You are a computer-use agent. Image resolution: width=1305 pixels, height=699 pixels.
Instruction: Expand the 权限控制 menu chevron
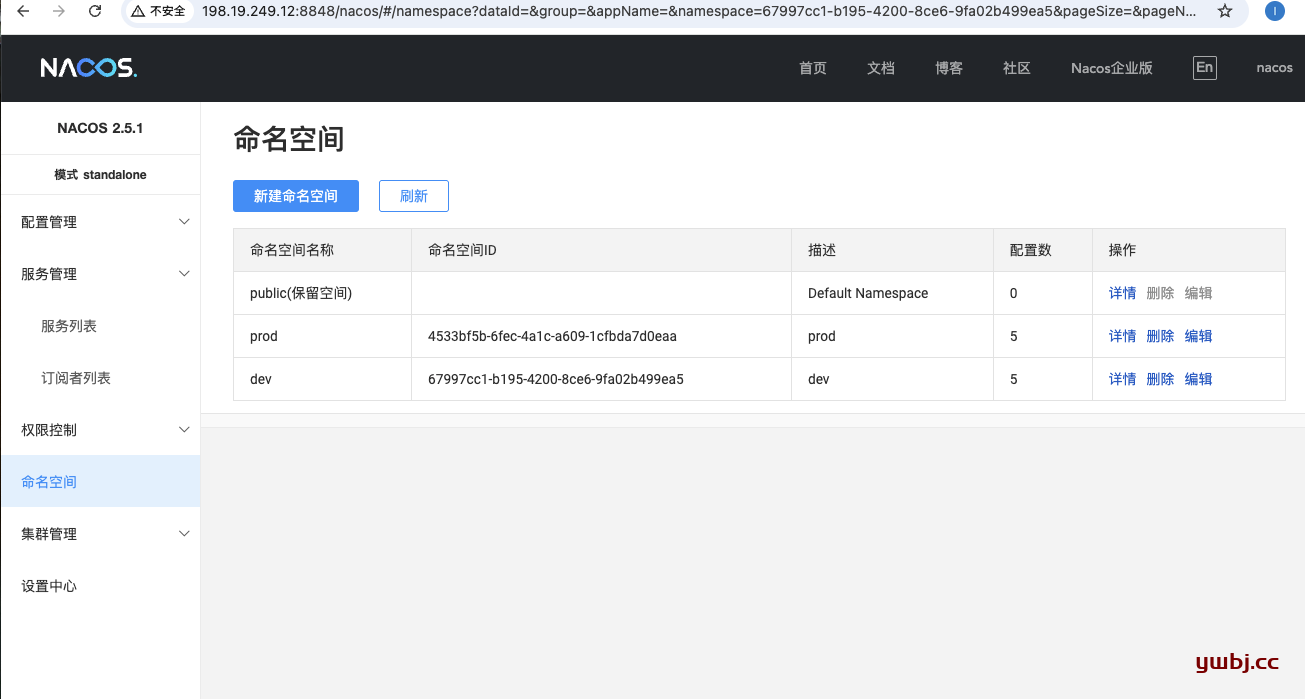(x=184, y=430)
